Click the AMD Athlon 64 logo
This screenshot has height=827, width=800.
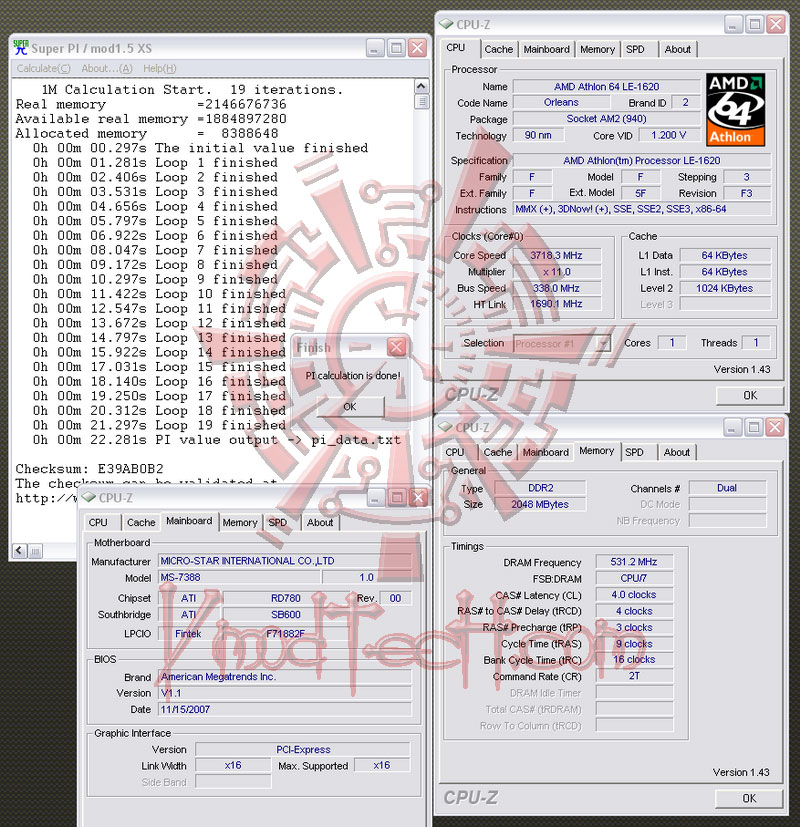(735, 109)
